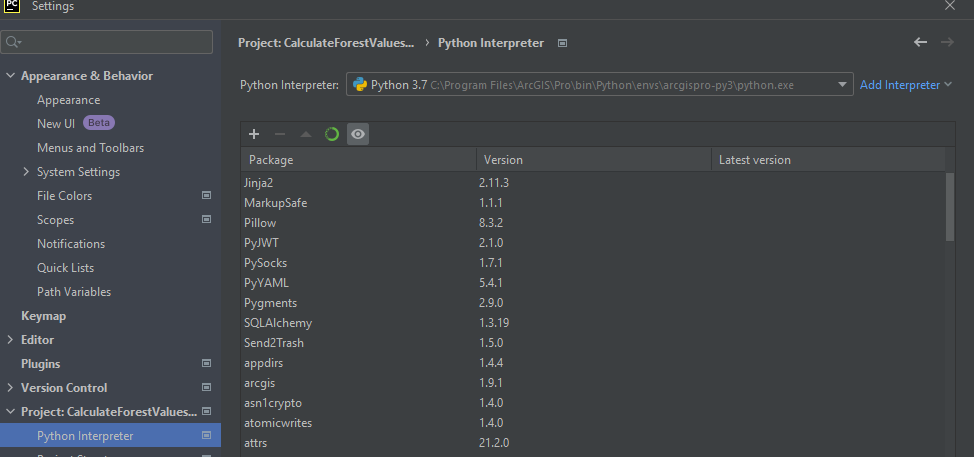Image resolution: width=974 pixels, height=457 pixels.
Task: Click the back navigation arrow
Action: pos(921,42)
